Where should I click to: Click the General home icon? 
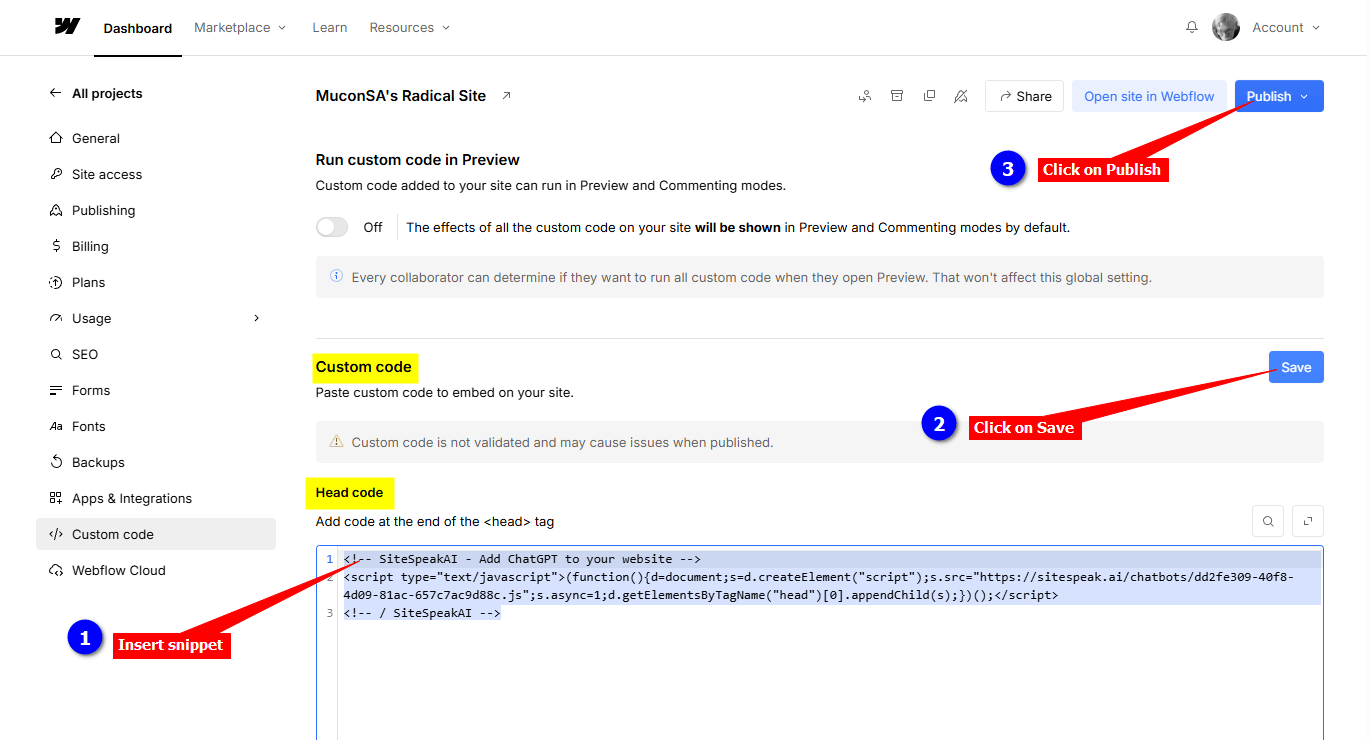56,138
